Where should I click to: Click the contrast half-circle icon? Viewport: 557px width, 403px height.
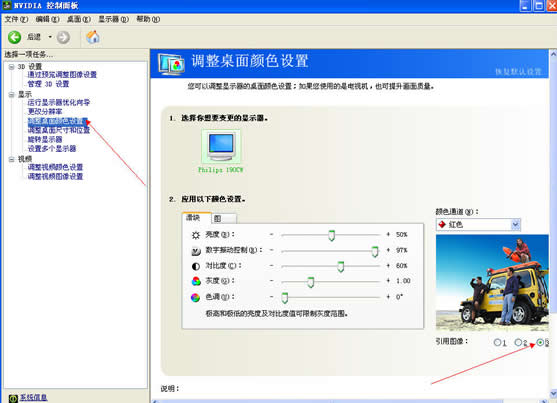pyautogui.click(x=196, y=266)
